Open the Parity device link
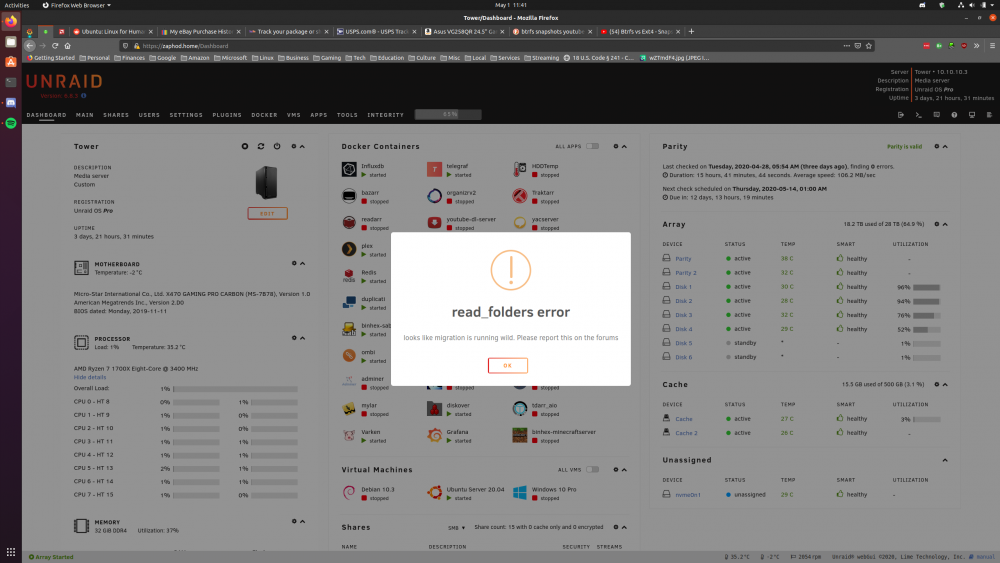The height and width of the screenshot is (563, 1000). (x=683, y=259)
